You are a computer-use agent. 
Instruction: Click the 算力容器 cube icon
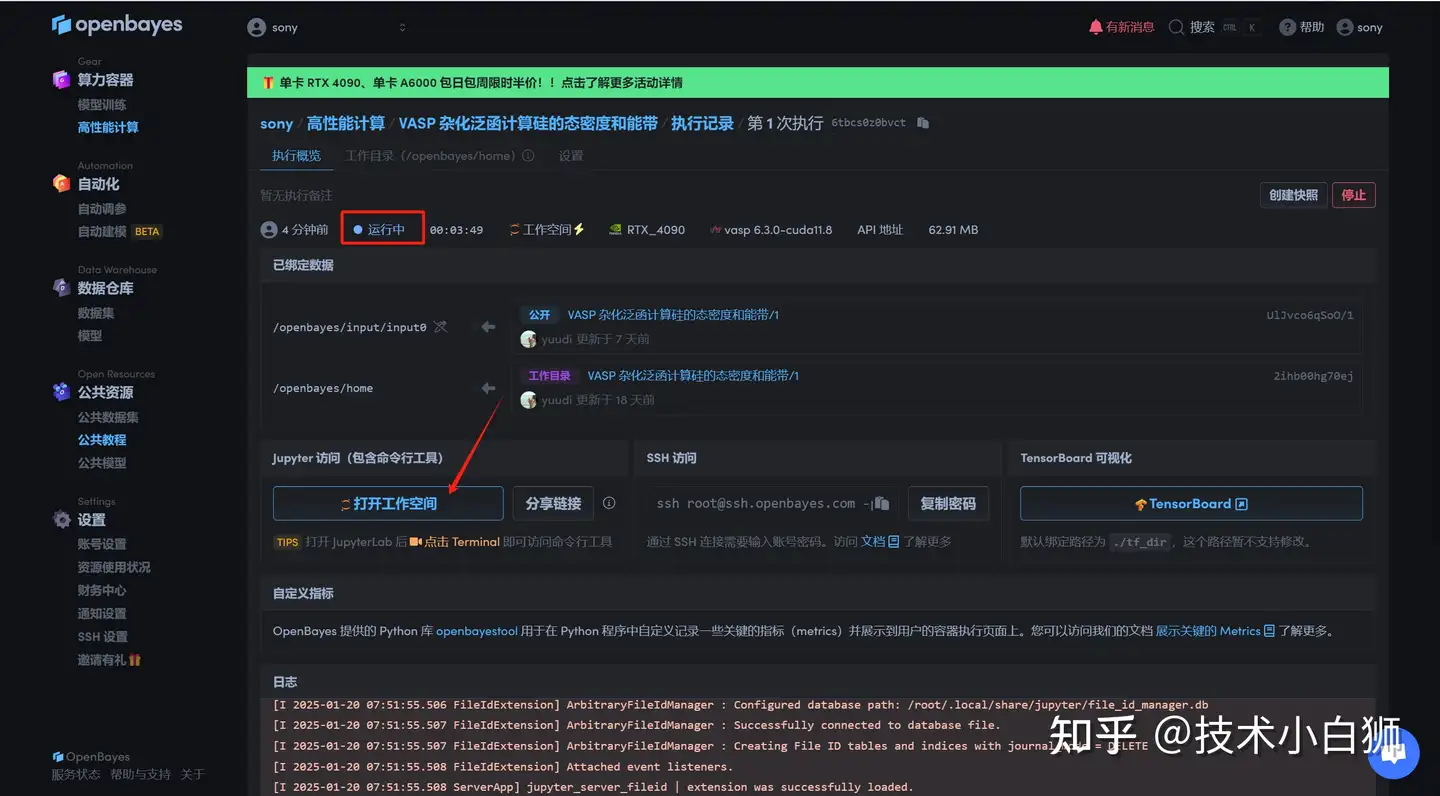pos(62,80)
